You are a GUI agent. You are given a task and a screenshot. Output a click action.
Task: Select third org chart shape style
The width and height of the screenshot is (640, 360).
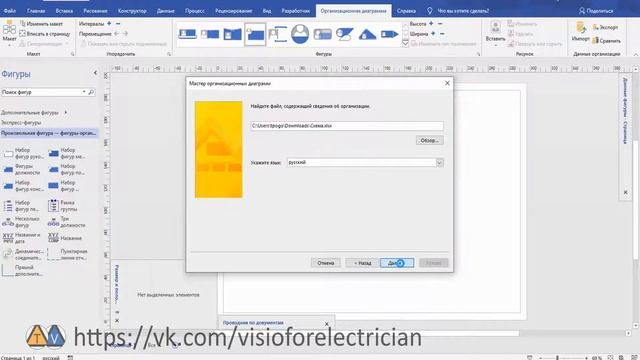pos(233,34)
